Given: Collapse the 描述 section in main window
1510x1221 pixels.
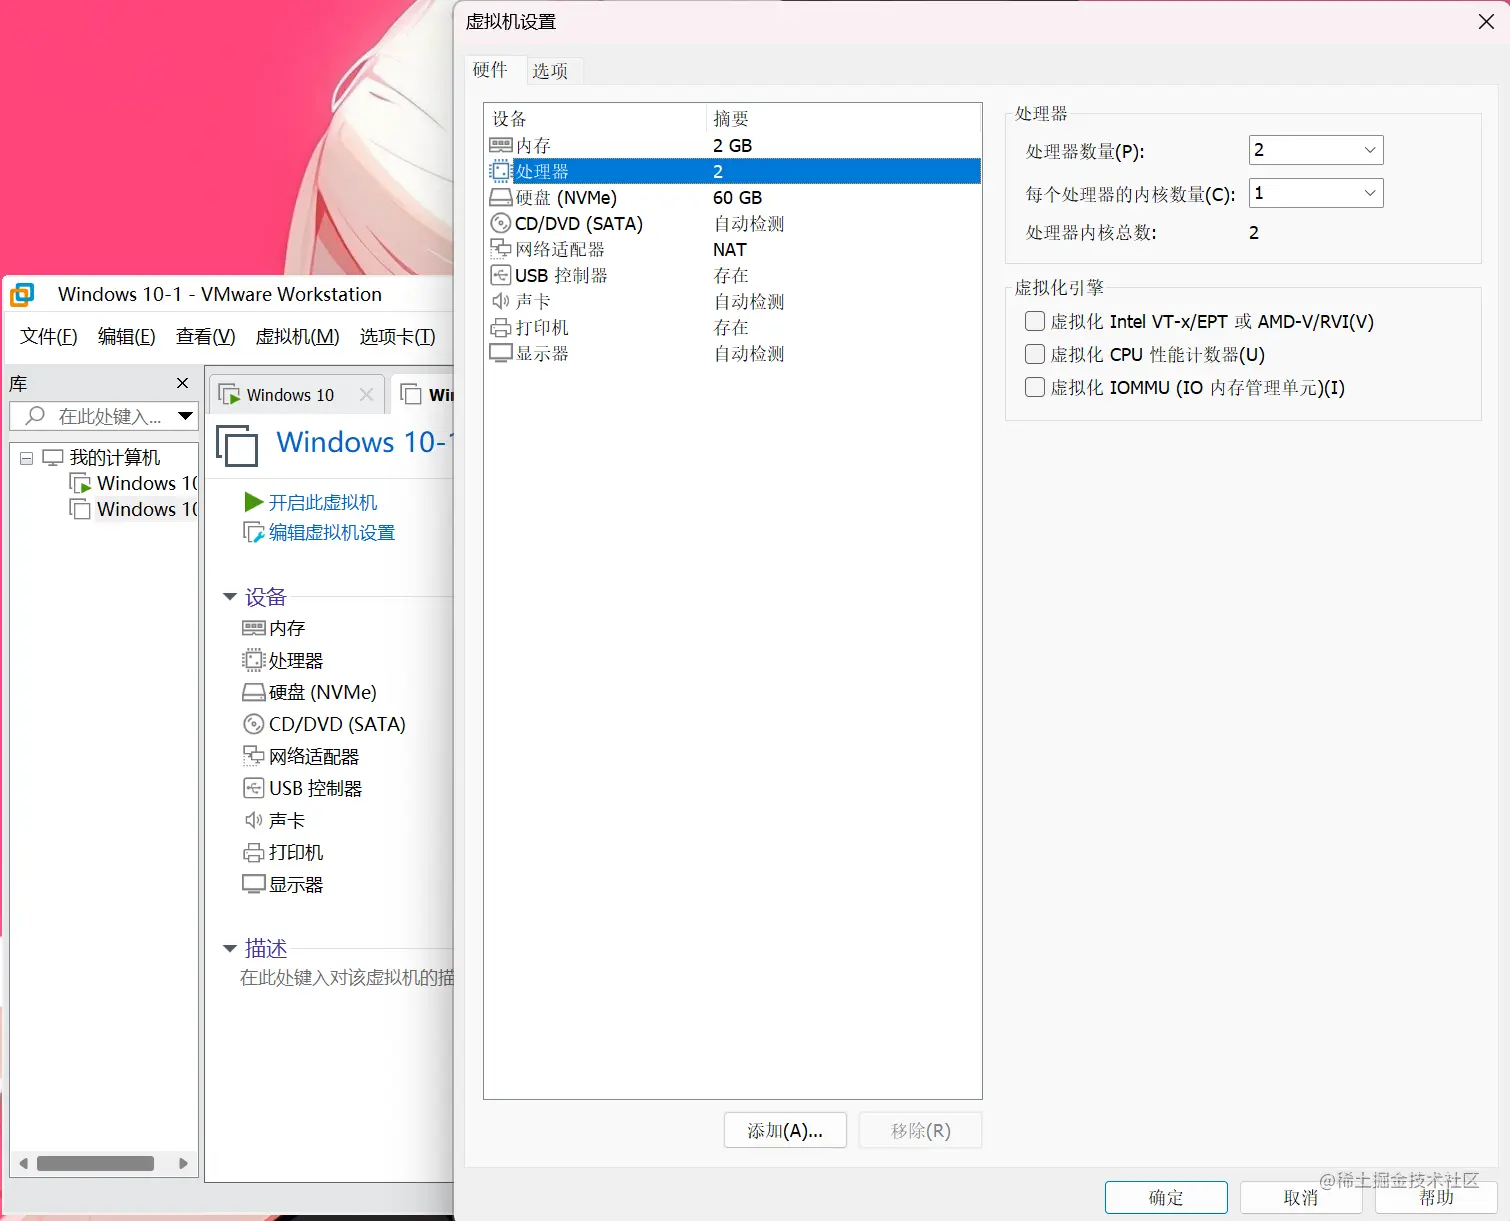Looking at the screenshot, I should coord(230,948).
